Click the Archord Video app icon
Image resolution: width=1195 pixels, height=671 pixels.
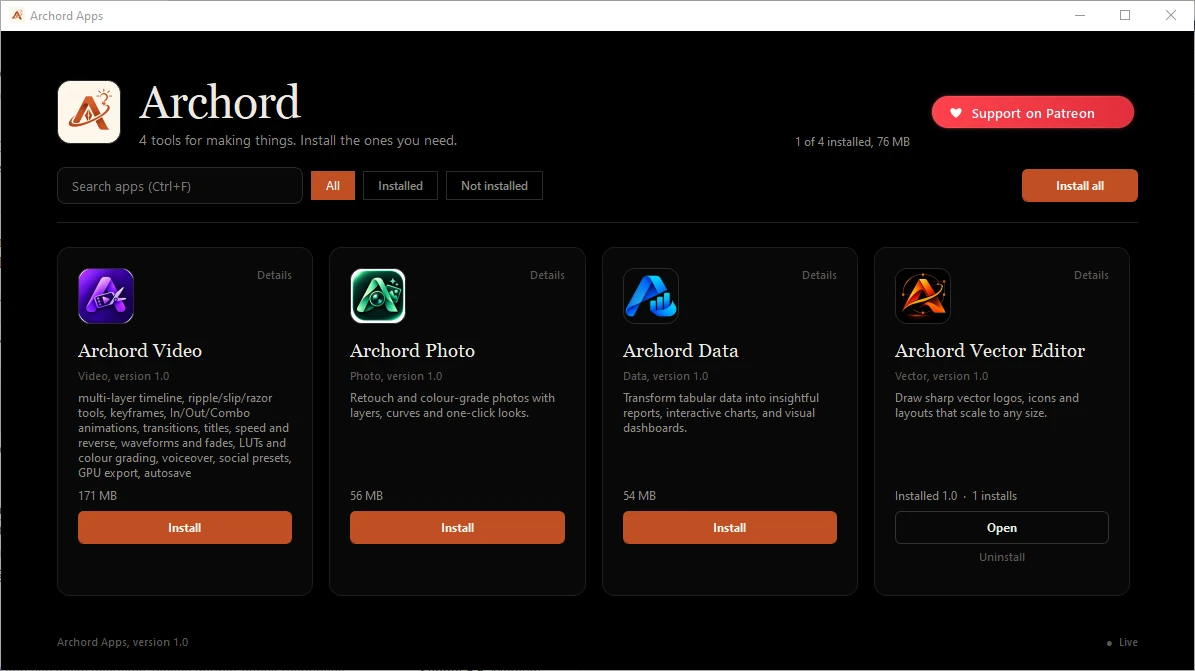point(106,296)
